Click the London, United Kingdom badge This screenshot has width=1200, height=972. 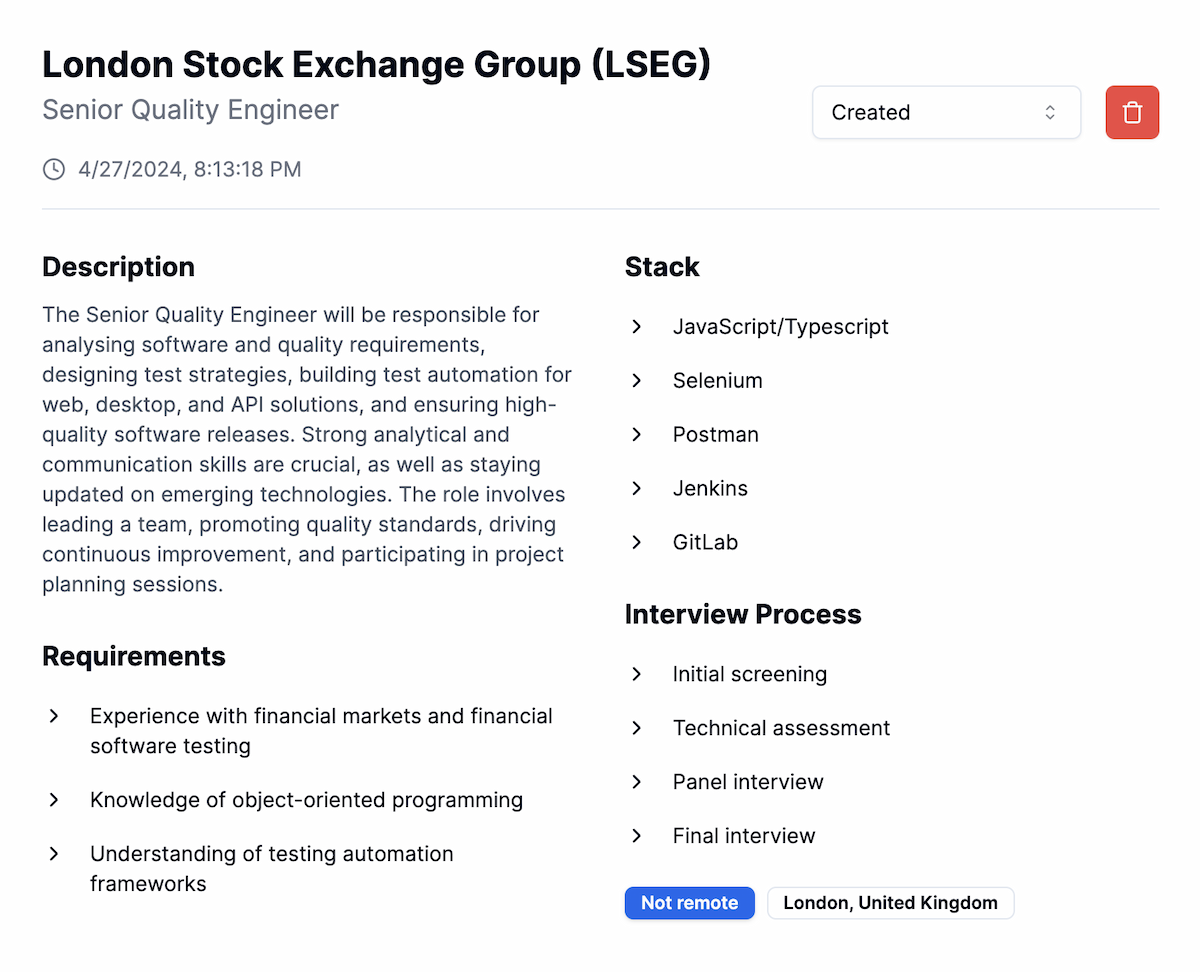tap(891, 903)
